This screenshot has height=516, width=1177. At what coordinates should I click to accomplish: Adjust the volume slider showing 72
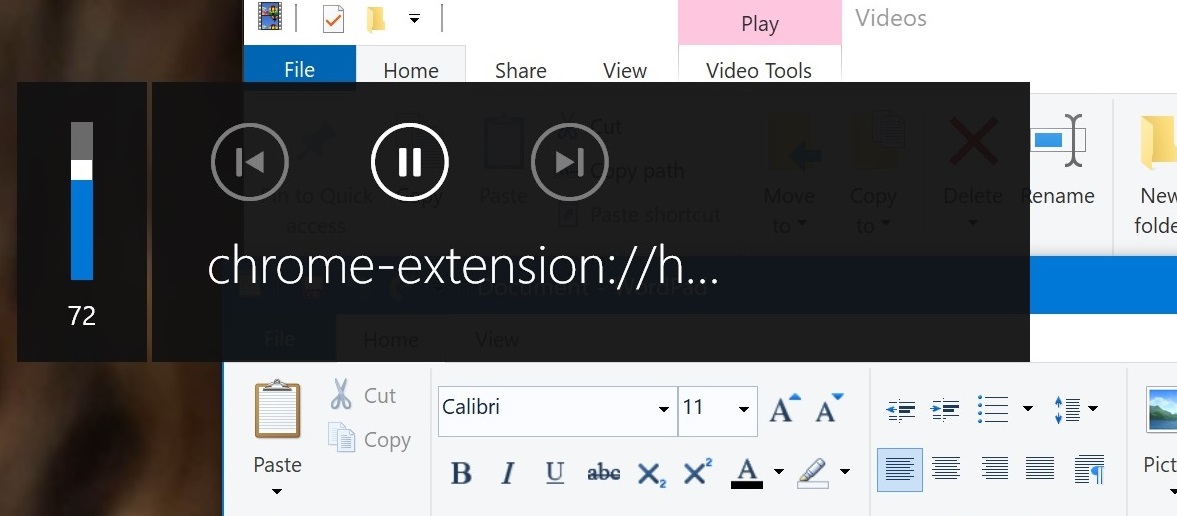82,201
